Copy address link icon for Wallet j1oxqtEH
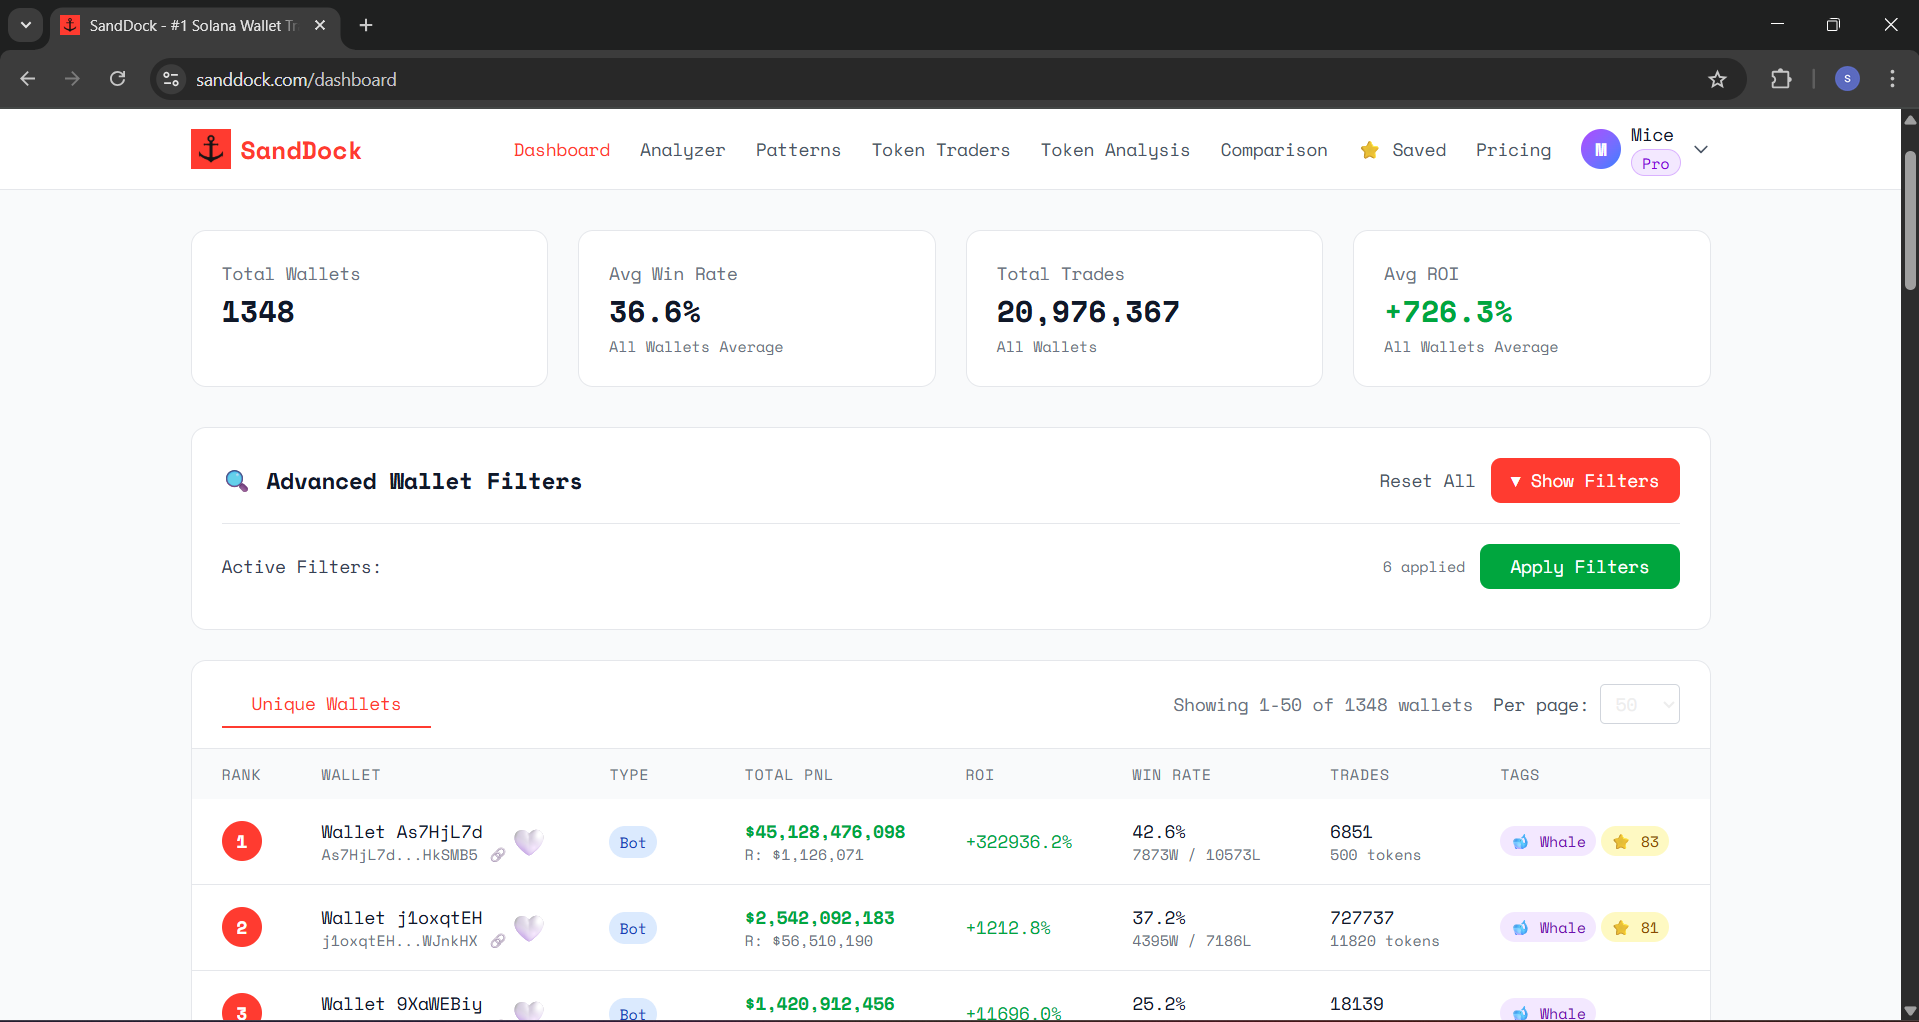 (498, 941)
